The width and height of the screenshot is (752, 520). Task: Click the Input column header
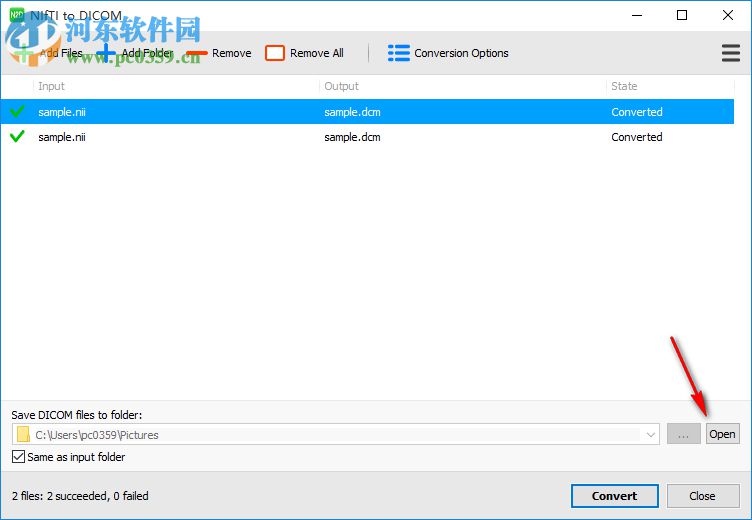[x=51, y=86]
